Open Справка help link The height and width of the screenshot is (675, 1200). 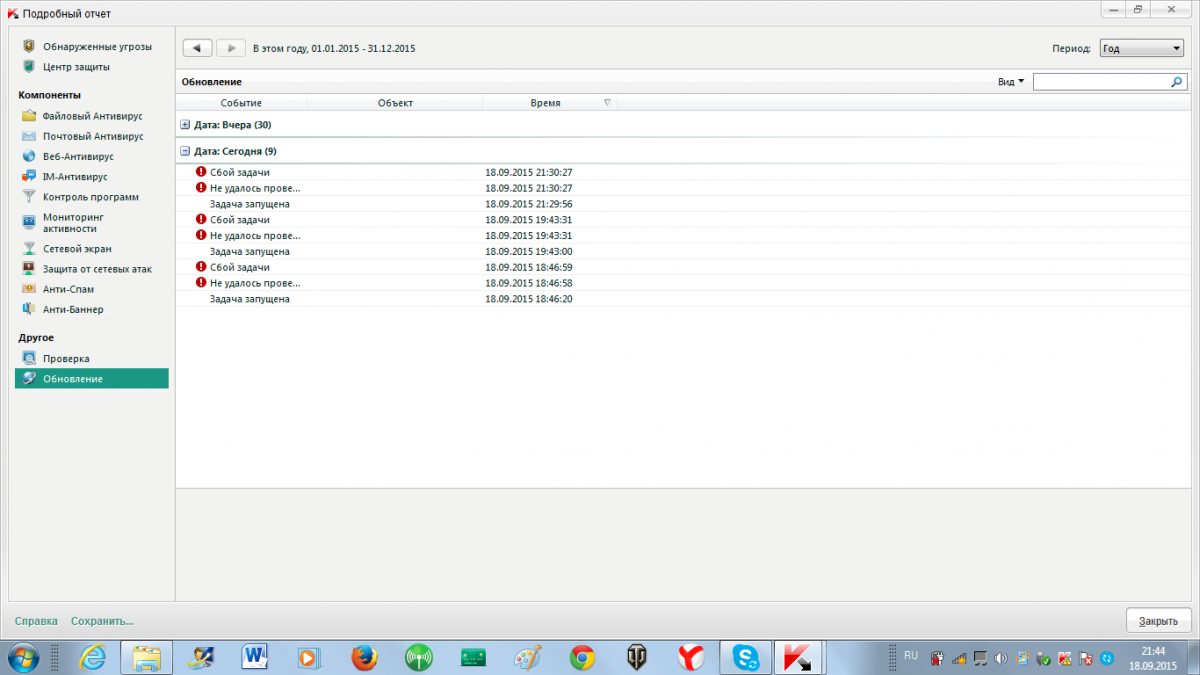click(36, 621)
